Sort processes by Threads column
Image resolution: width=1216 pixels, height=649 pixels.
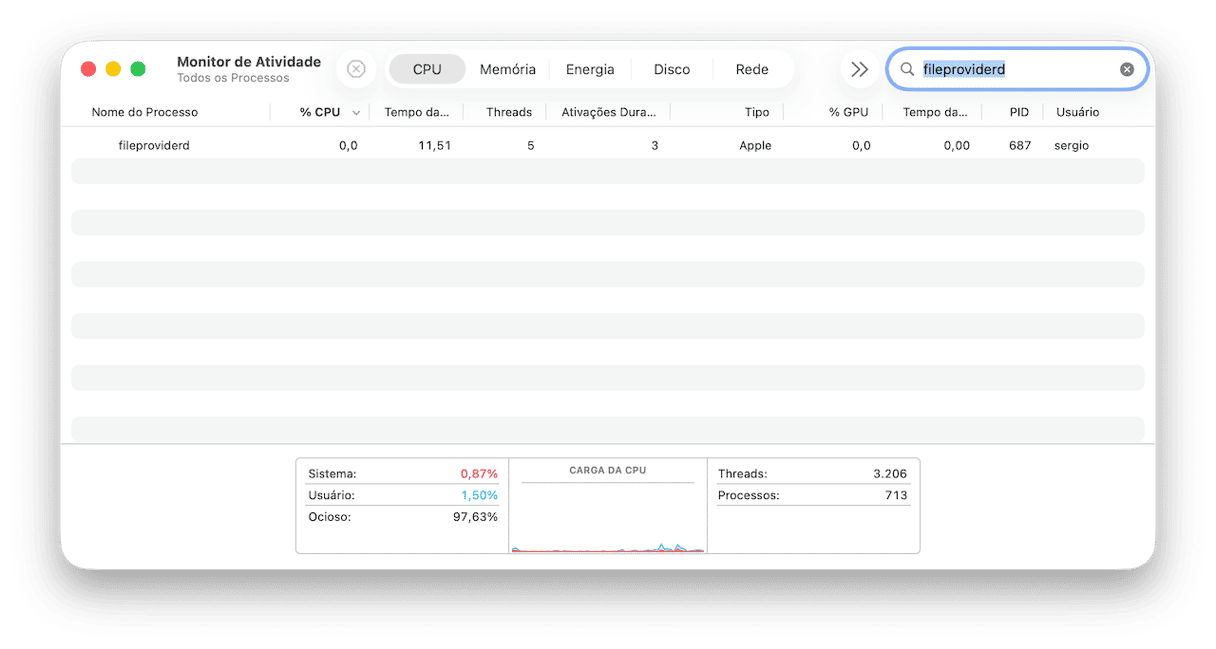[509, 112]
